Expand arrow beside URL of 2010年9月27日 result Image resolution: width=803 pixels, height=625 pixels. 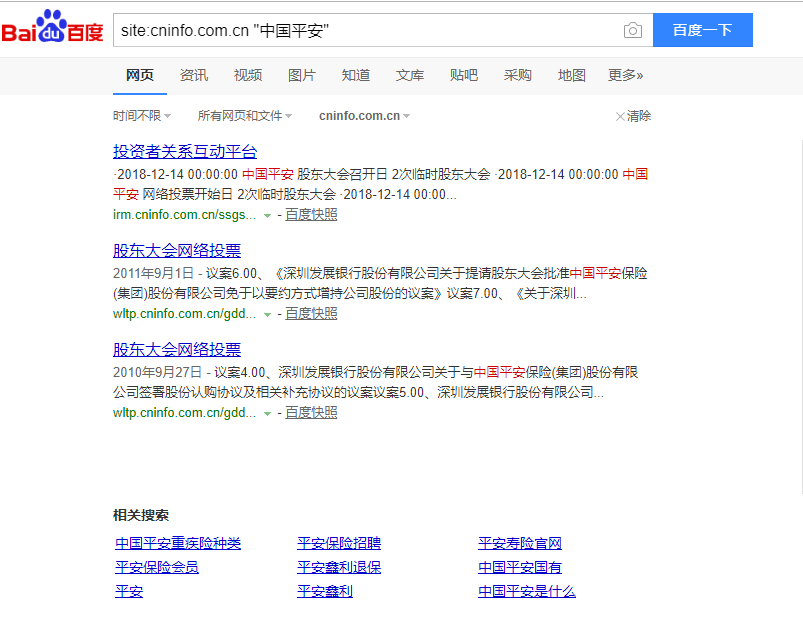coord(267,413)
